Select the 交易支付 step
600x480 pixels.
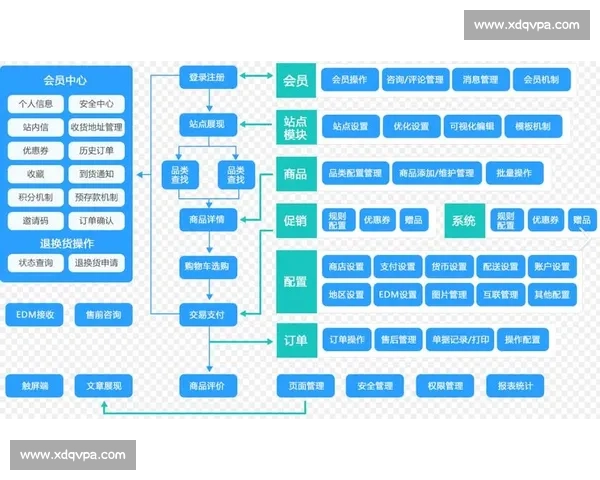pos(208,315)
